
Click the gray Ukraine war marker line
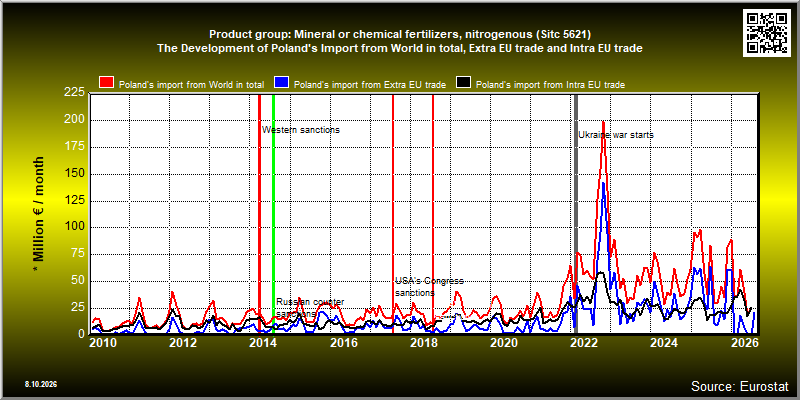[x=576, y=214]
